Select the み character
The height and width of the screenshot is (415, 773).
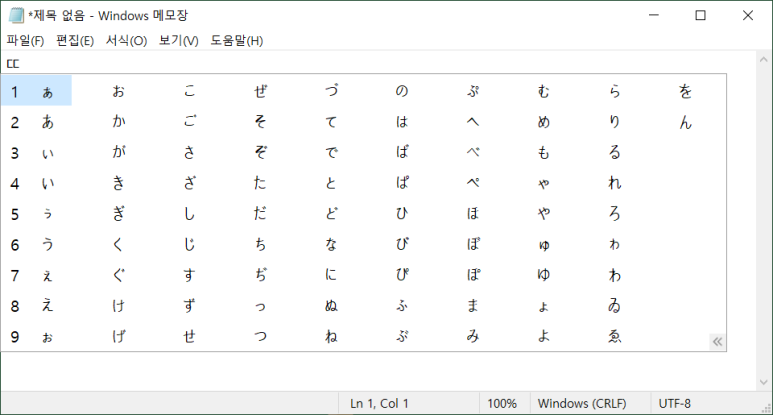point(473,336)
